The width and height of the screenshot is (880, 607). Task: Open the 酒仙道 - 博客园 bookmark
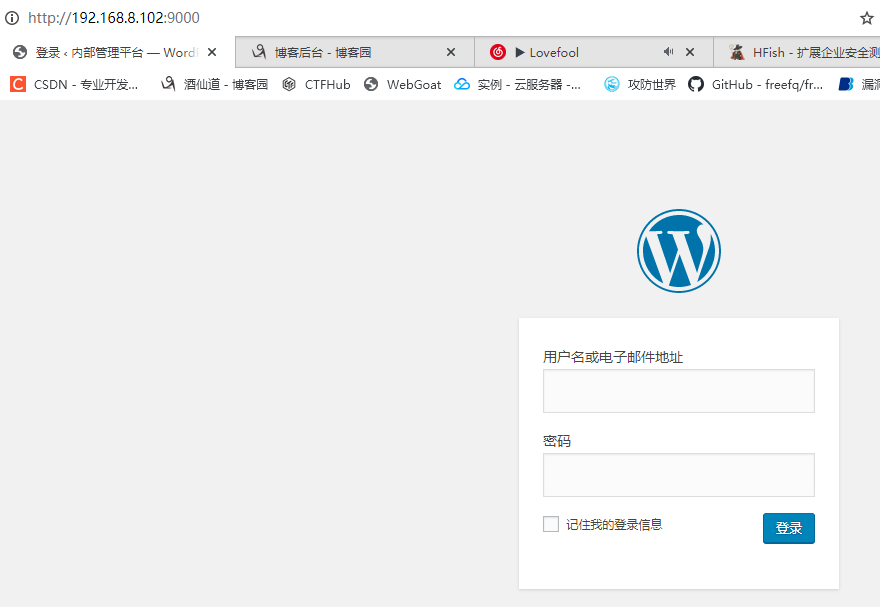click(214, 84)
